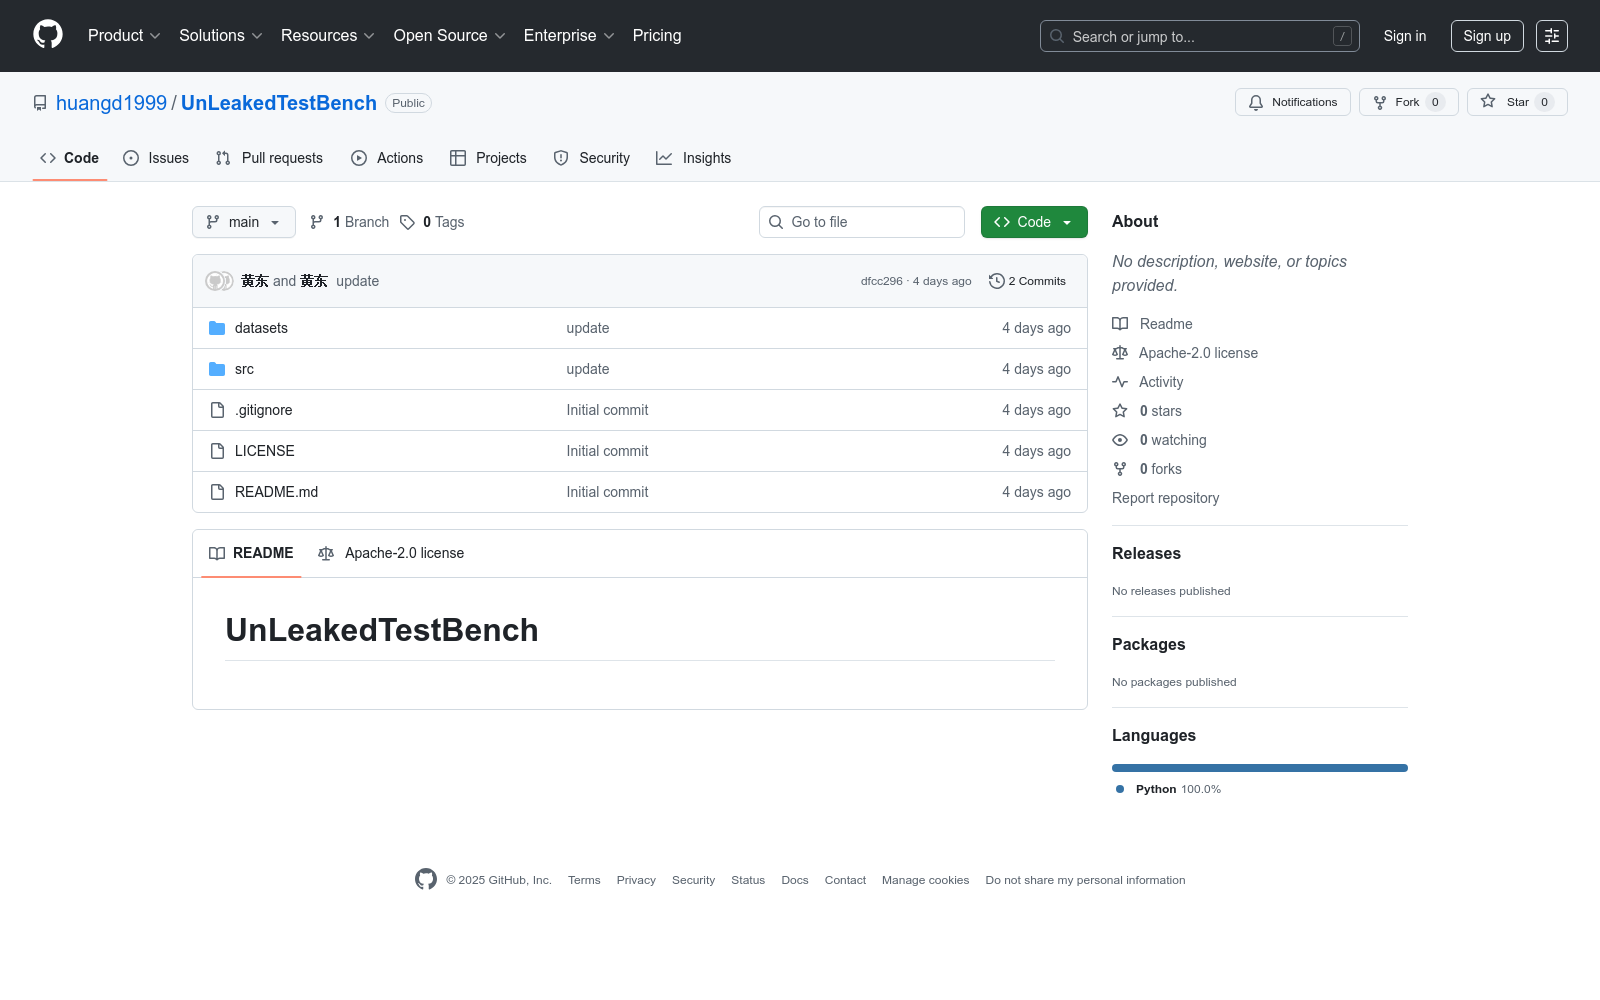Open the Resources dropdown
The image size is (1600, 1000).
(x=328, y=35)
